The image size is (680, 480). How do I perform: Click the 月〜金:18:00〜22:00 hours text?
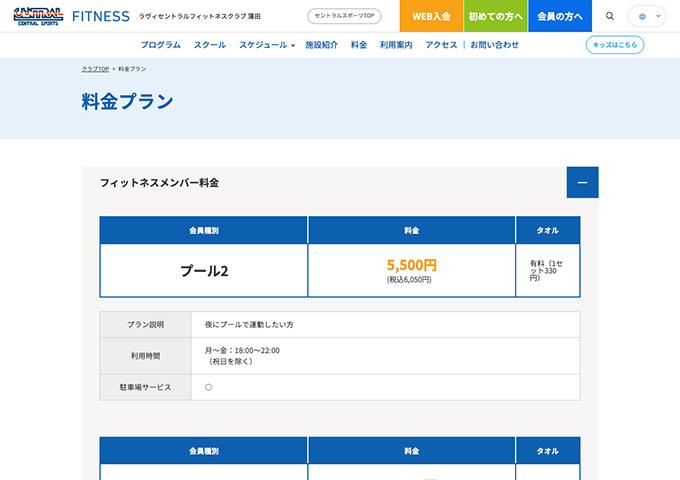tap(242, 350)
